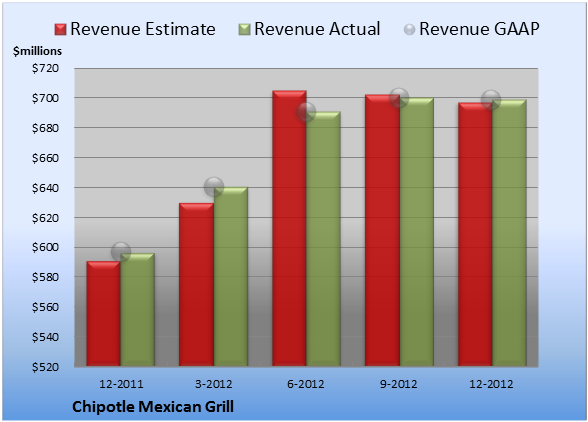Image resolution: width=588 pixels, height=422 pixels.
Task: Select the red estimate bar for 9-2012
Action: tap(382, 230)
